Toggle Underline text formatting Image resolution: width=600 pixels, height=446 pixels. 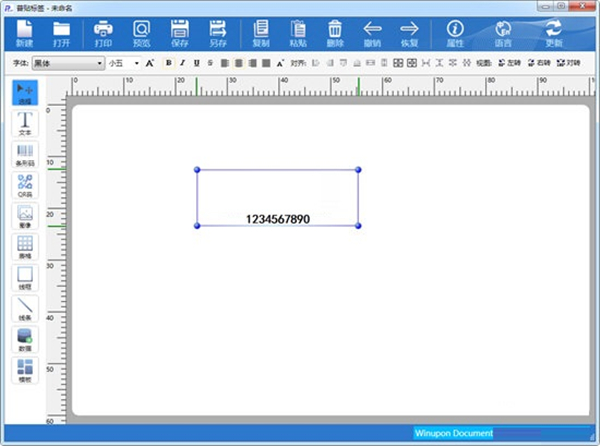tap(197, 63)
